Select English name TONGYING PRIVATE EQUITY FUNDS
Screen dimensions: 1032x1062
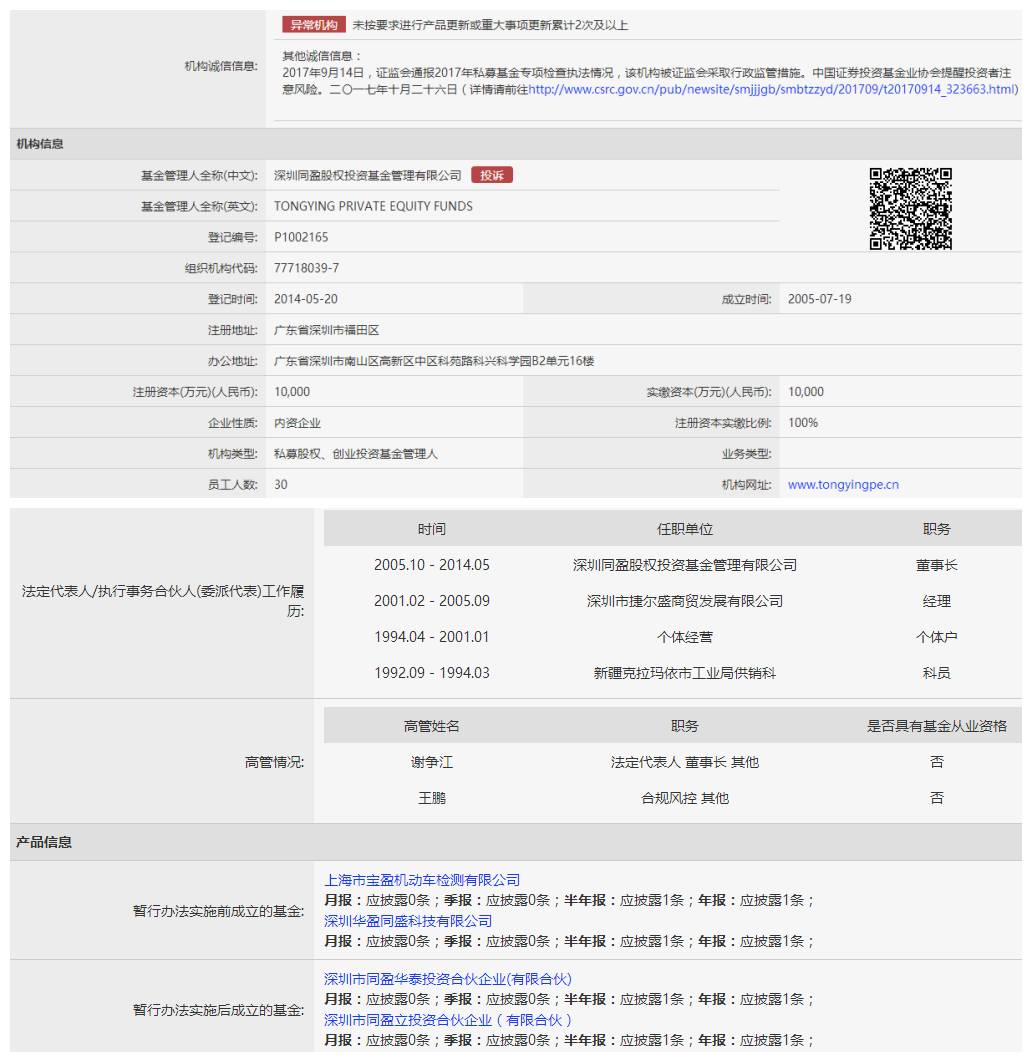click(x=373, y=206)
